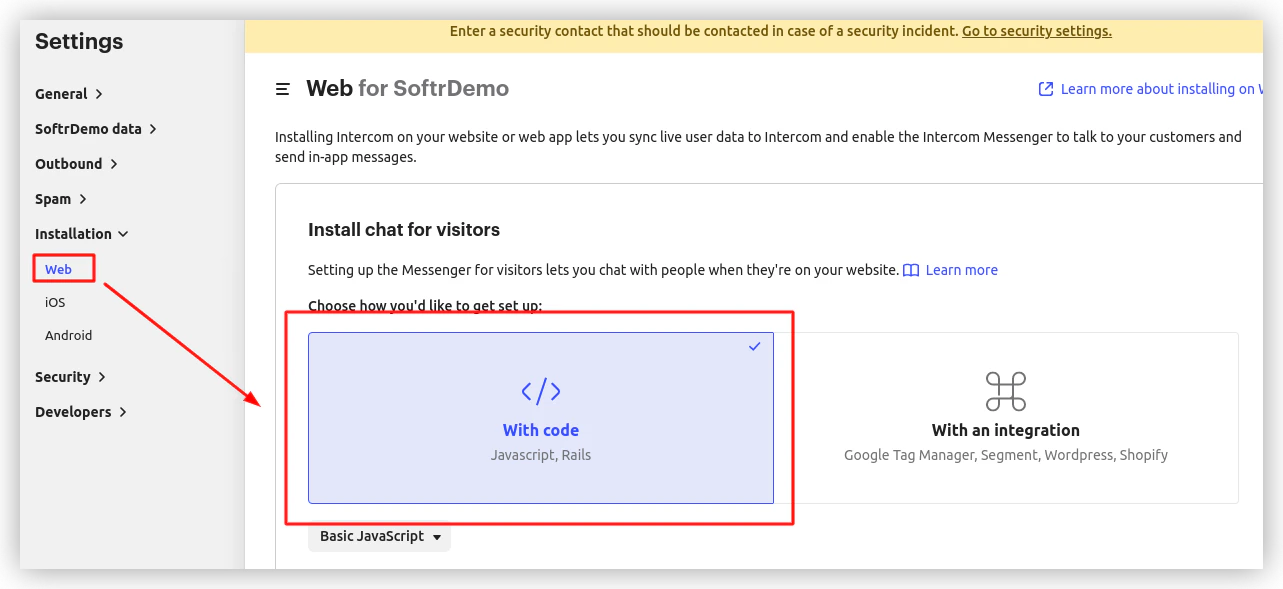This screenshot has height=589, width=1283.
Task: Open the Spam settings section
Action: click(61, 199)
